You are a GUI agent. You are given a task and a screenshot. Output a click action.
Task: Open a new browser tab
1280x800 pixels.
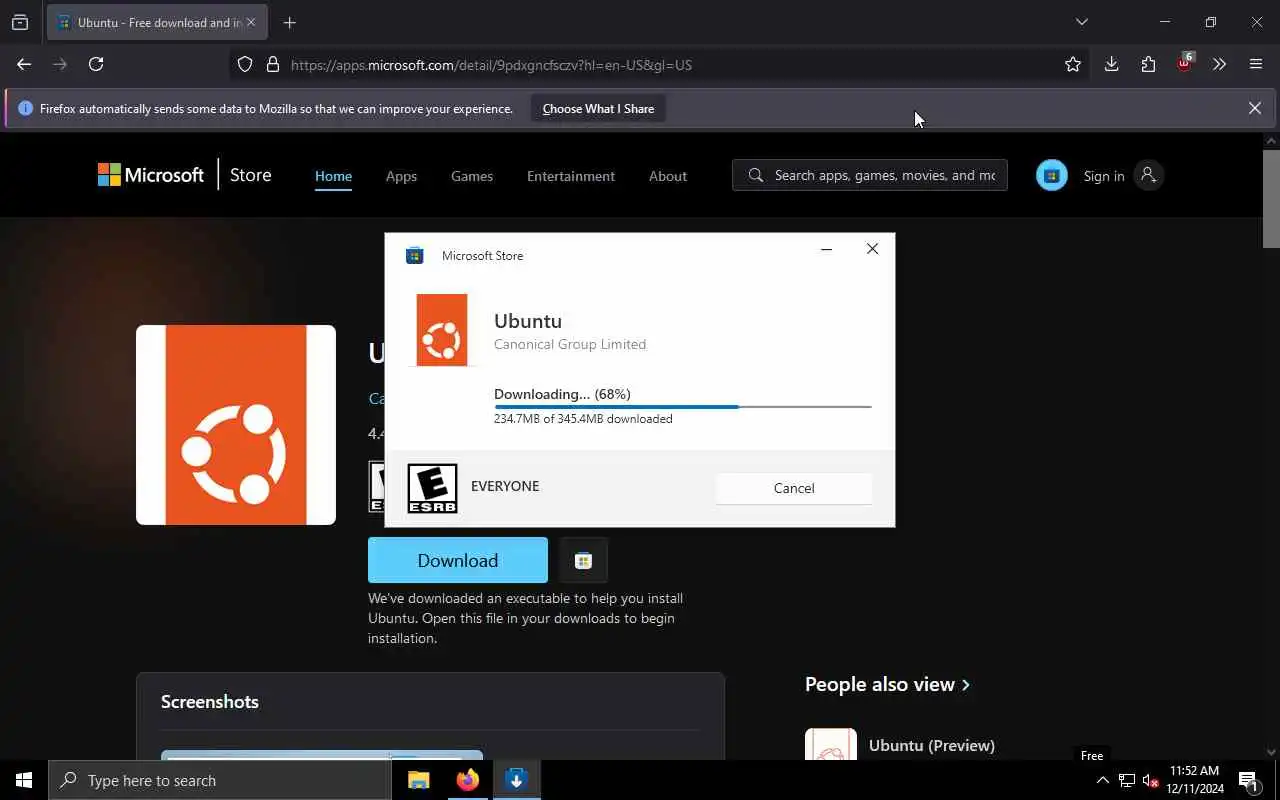point(289,22)
